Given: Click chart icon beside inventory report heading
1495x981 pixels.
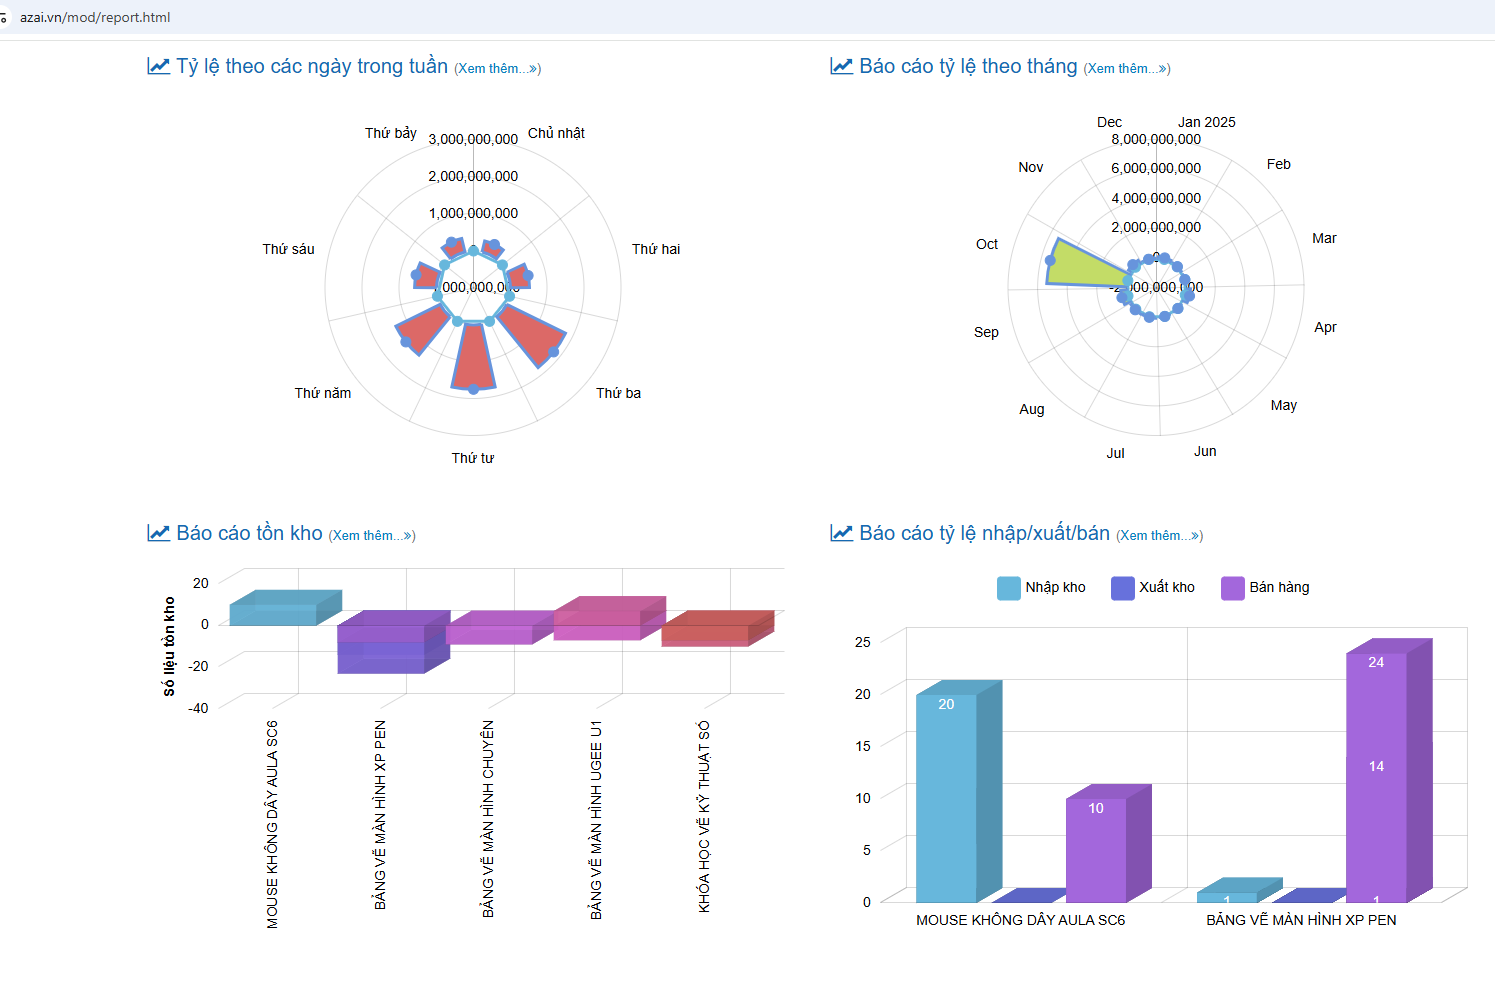Looking at the screenshot, I should click(x=158, y=533).
